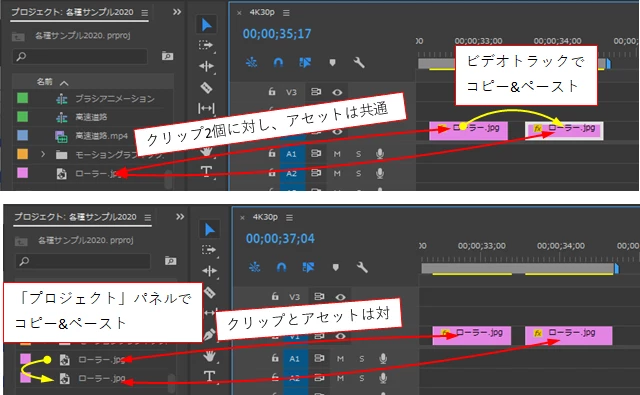Image resolution: width=640 pixels, height=395 pixels.
Task: Click the blue label of 高速道路.mp4
Action: (x=22, y=135)
